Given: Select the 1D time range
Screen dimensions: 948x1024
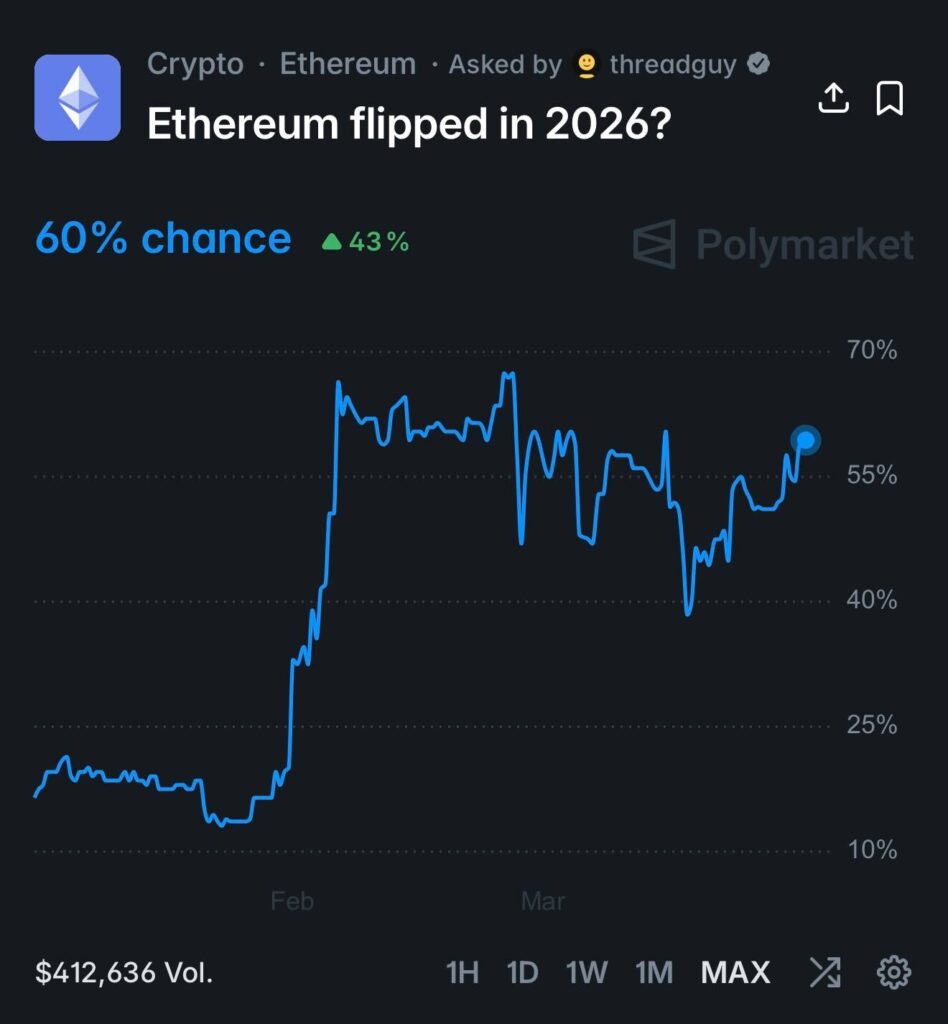Looking at the screenshot, I should (x=522, y=972).
